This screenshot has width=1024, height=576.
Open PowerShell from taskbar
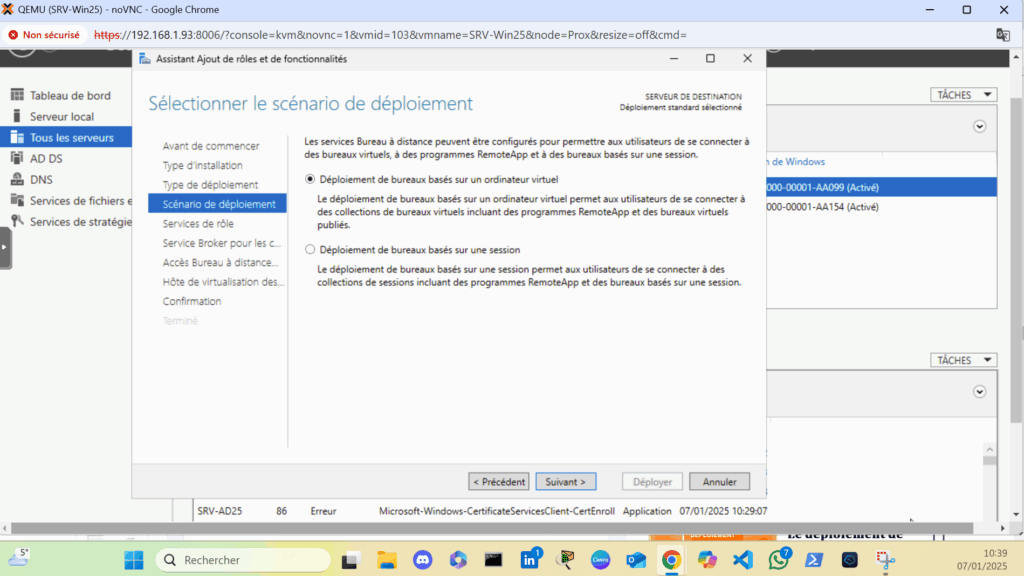814,560
